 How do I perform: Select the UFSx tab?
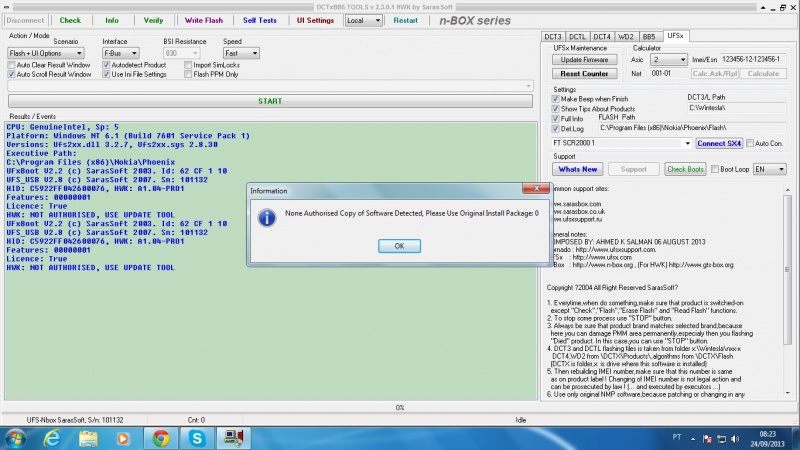(x=676, y=36)
